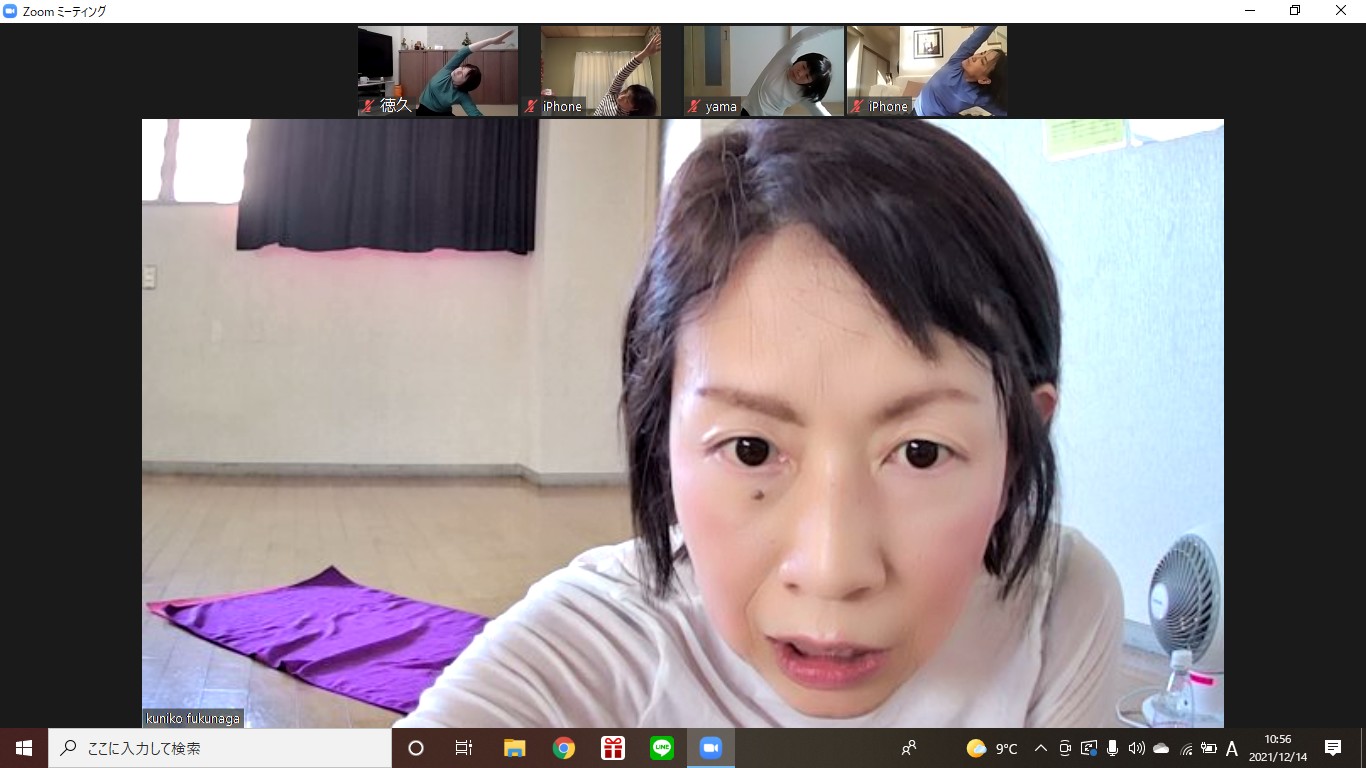Open Cortana circle icon on taskbar
The height and width of the screenshot is (768, 1366).
tap(416, 748)
